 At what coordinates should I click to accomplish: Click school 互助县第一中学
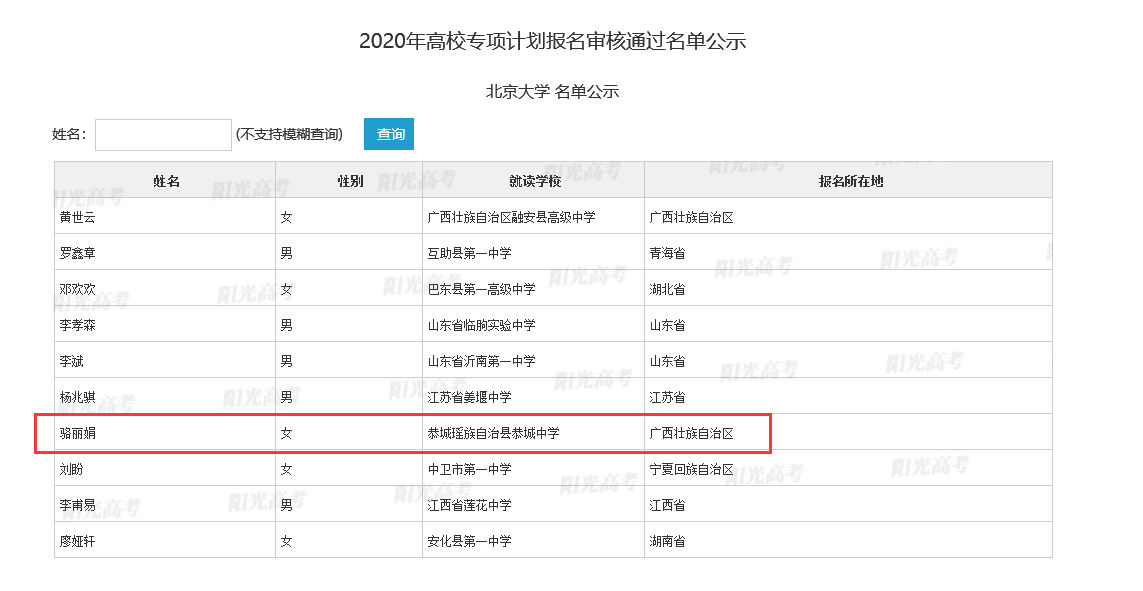[469, 254]
